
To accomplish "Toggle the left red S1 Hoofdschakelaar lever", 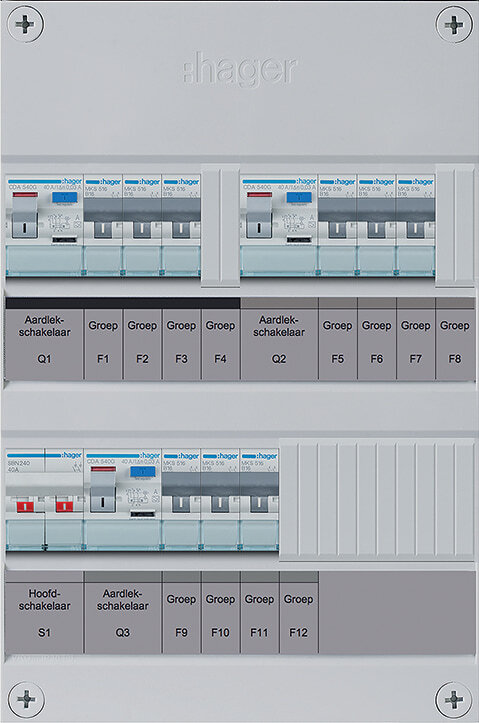I will tap(24, 506).
